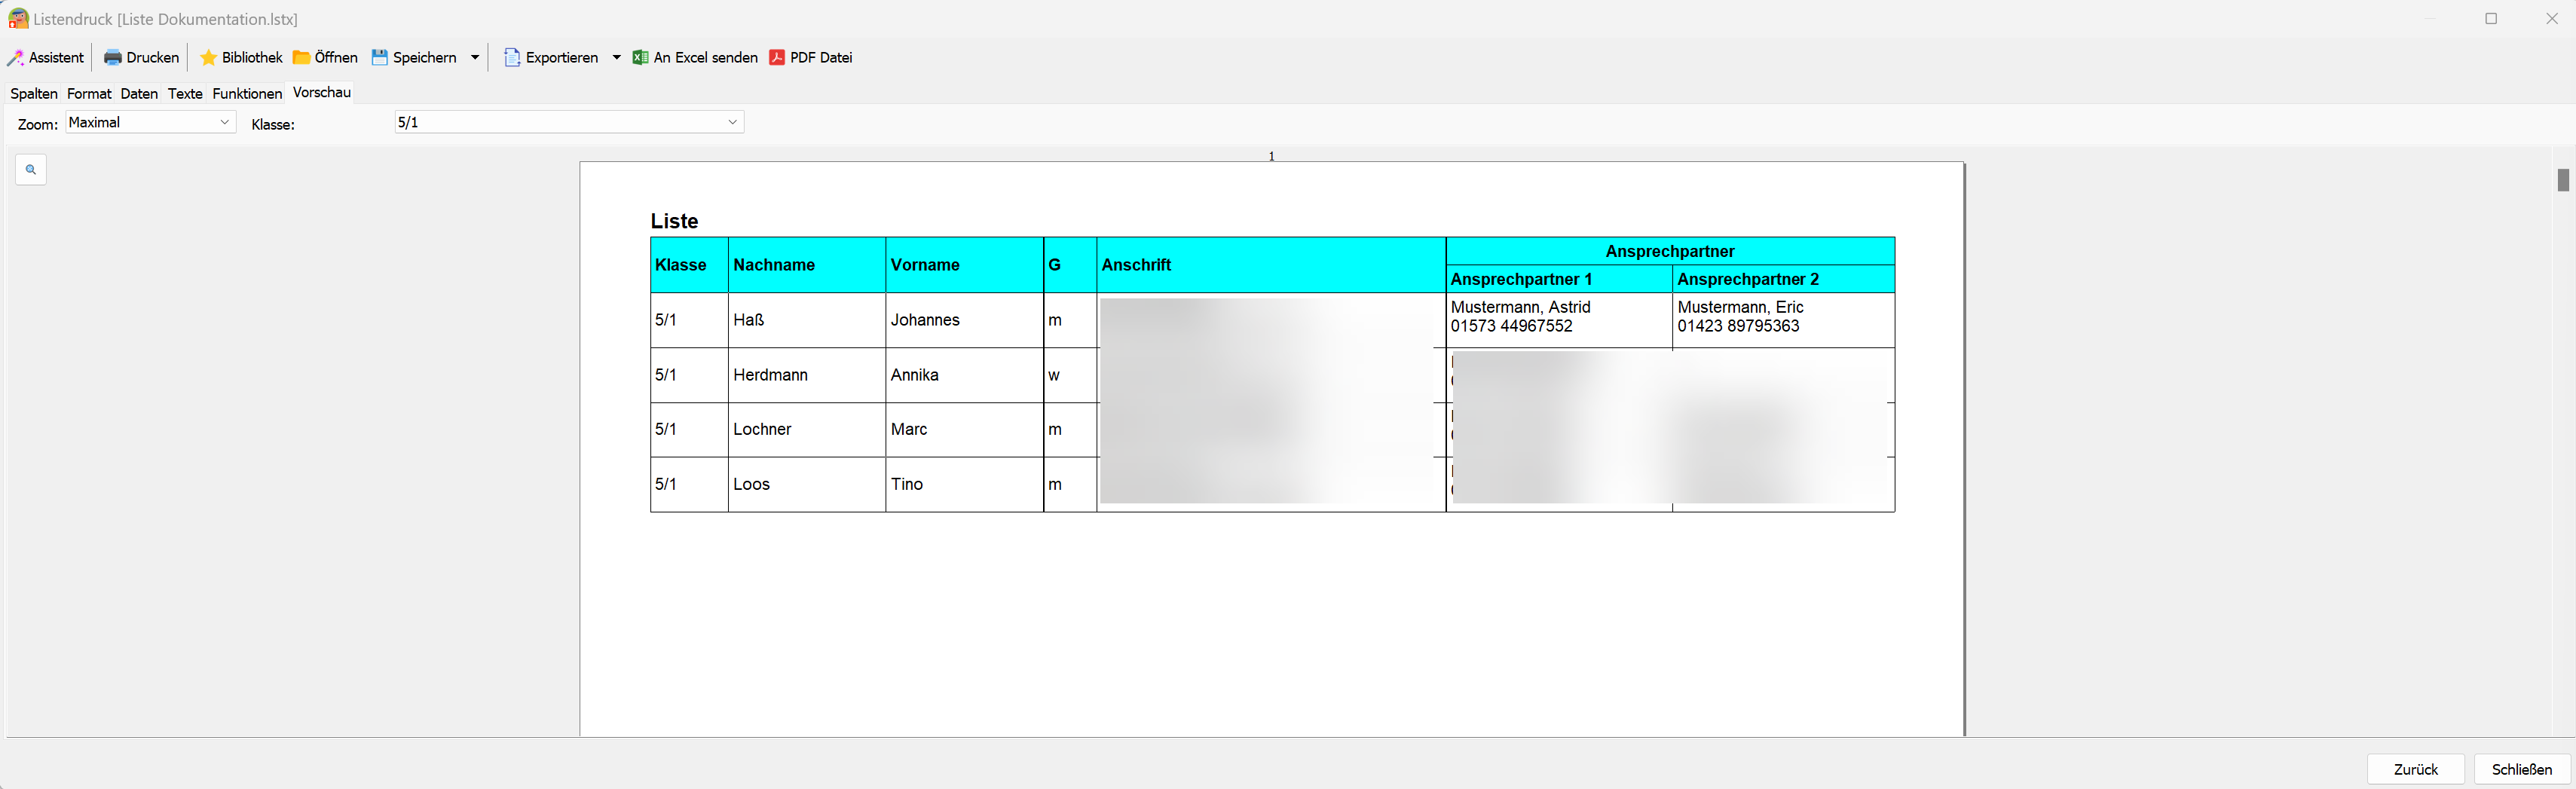Click the An Excel senden label

(706, 58)
